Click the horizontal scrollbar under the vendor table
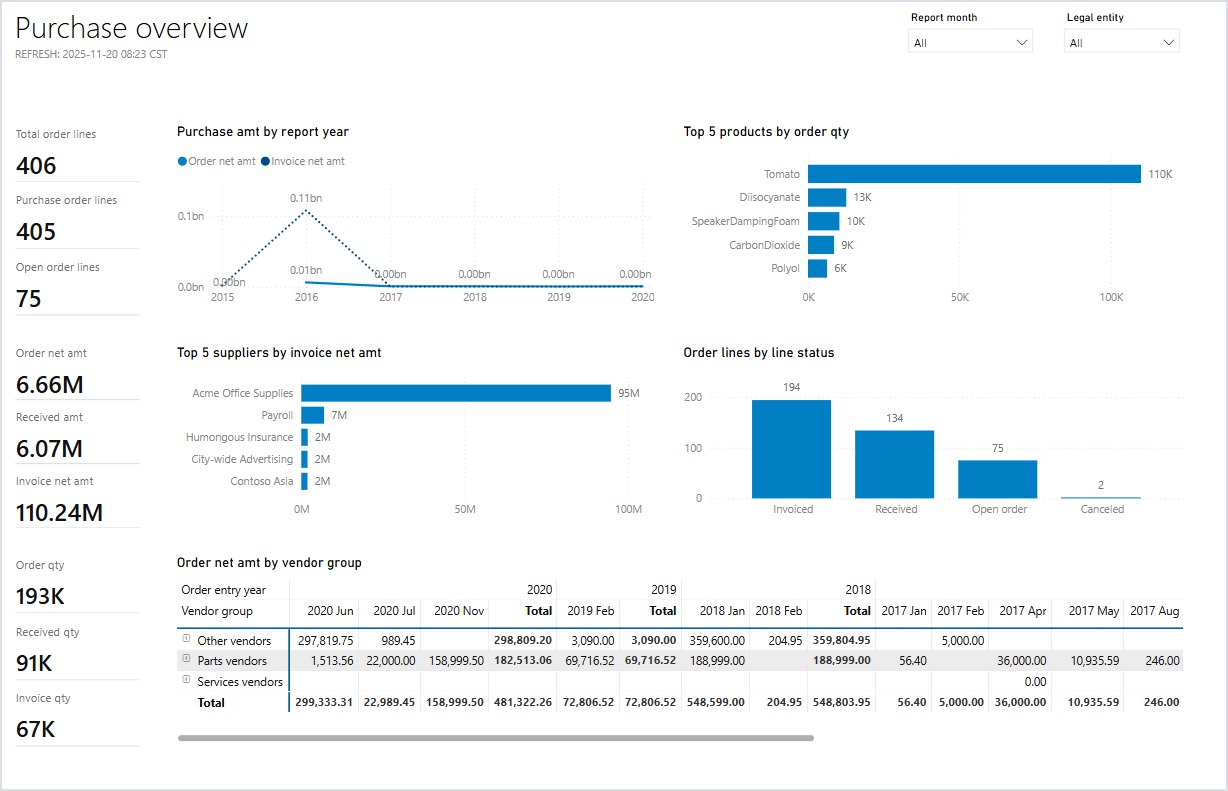1228x791 pixels. coord(496,738)
